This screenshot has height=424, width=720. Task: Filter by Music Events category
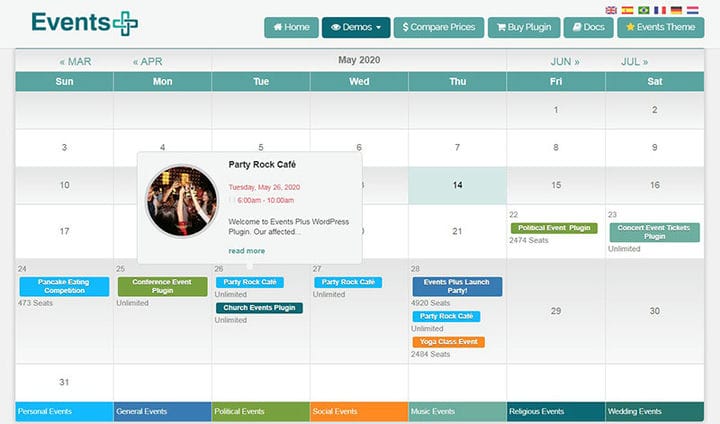457,412
